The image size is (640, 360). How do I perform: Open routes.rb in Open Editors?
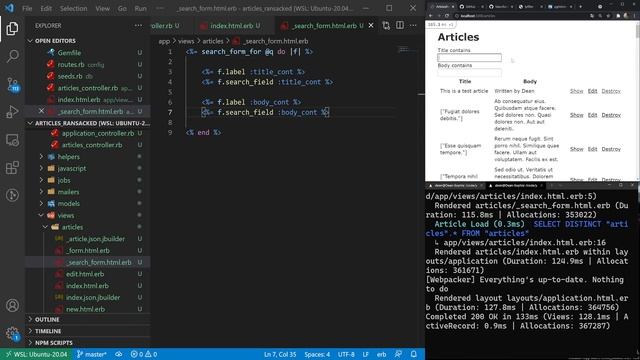(71, 64)
